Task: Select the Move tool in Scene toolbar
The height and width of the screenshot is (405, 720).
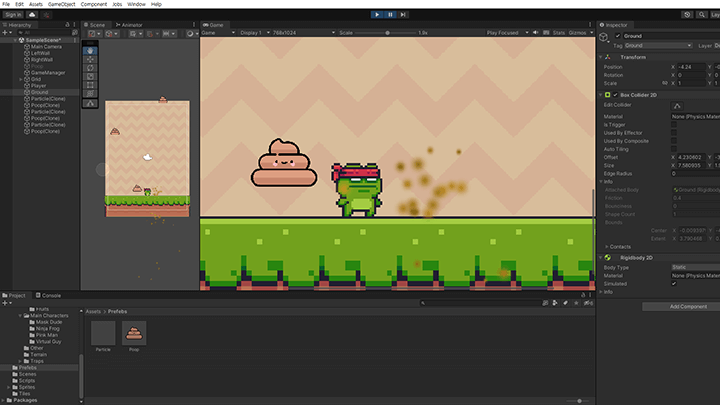Action: [x=90, y=59]
